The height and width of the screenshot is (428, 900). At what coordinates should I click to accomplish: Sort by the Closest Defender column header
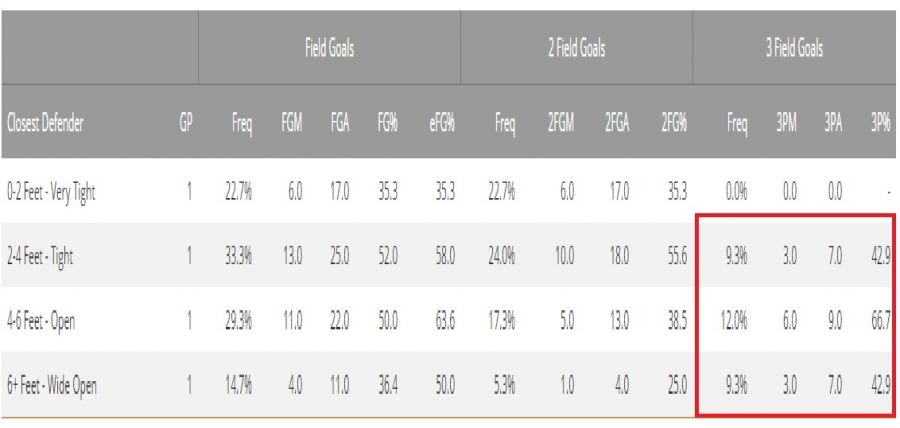click(x=45, y=125)
